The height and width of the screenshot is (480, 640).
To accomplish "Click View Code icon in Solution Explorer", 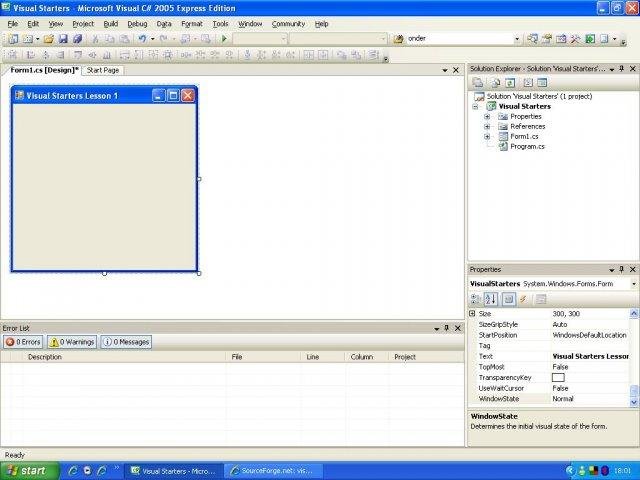I will tap(528, 83).
